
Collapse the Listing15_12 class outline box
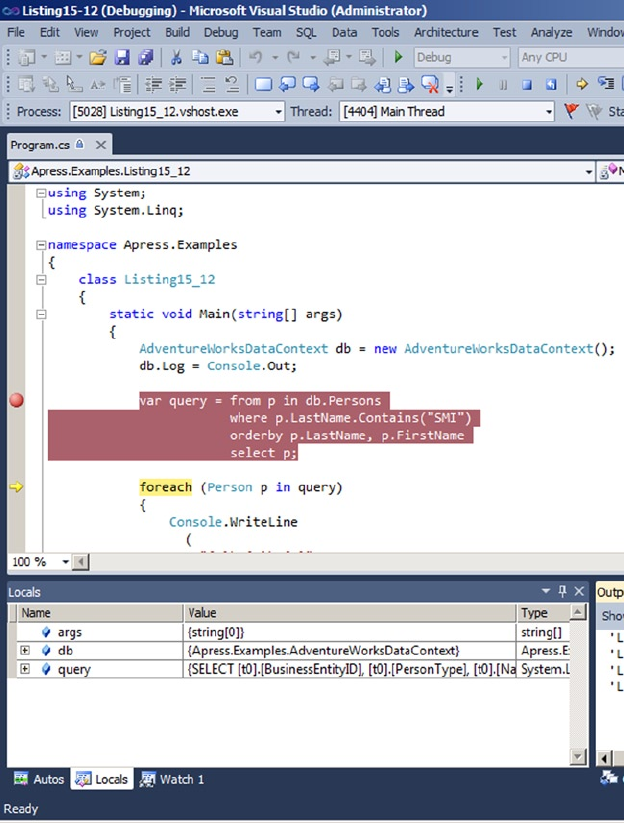coord(40,280)
